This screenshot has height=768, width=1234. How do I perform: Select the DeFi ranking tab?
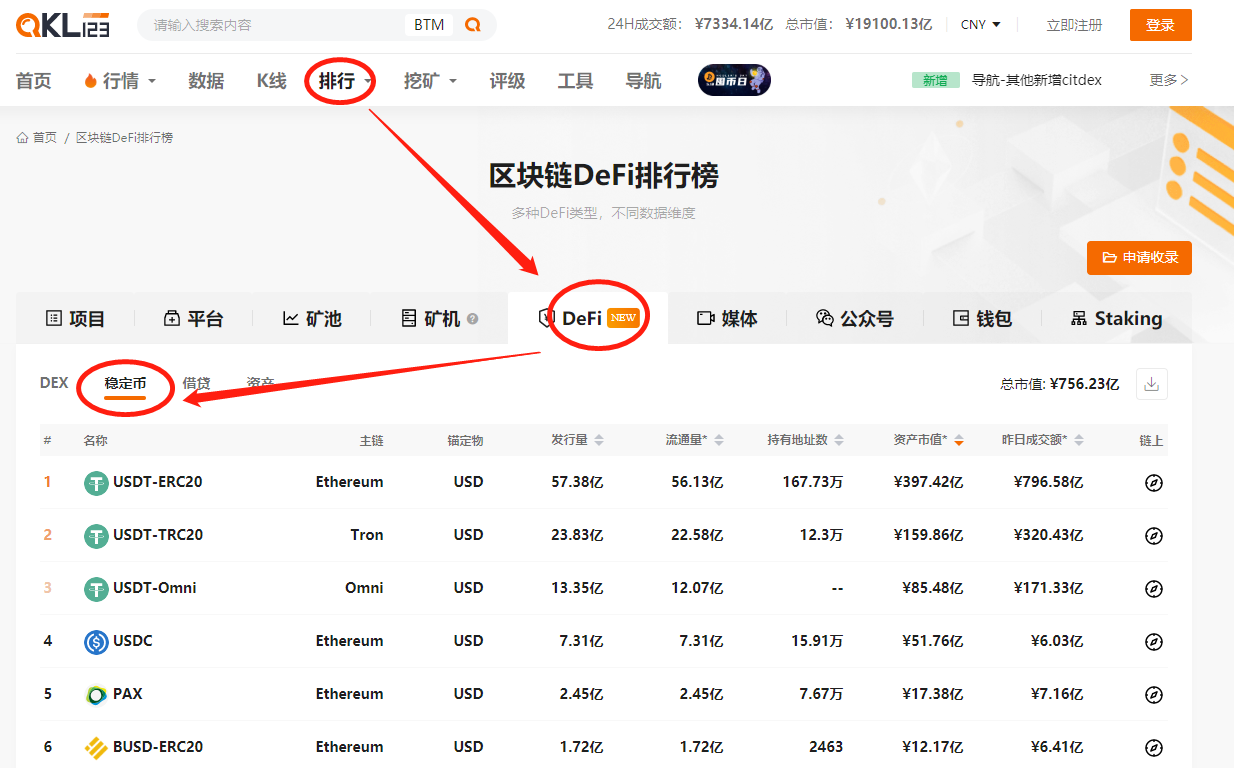(588, 318)
